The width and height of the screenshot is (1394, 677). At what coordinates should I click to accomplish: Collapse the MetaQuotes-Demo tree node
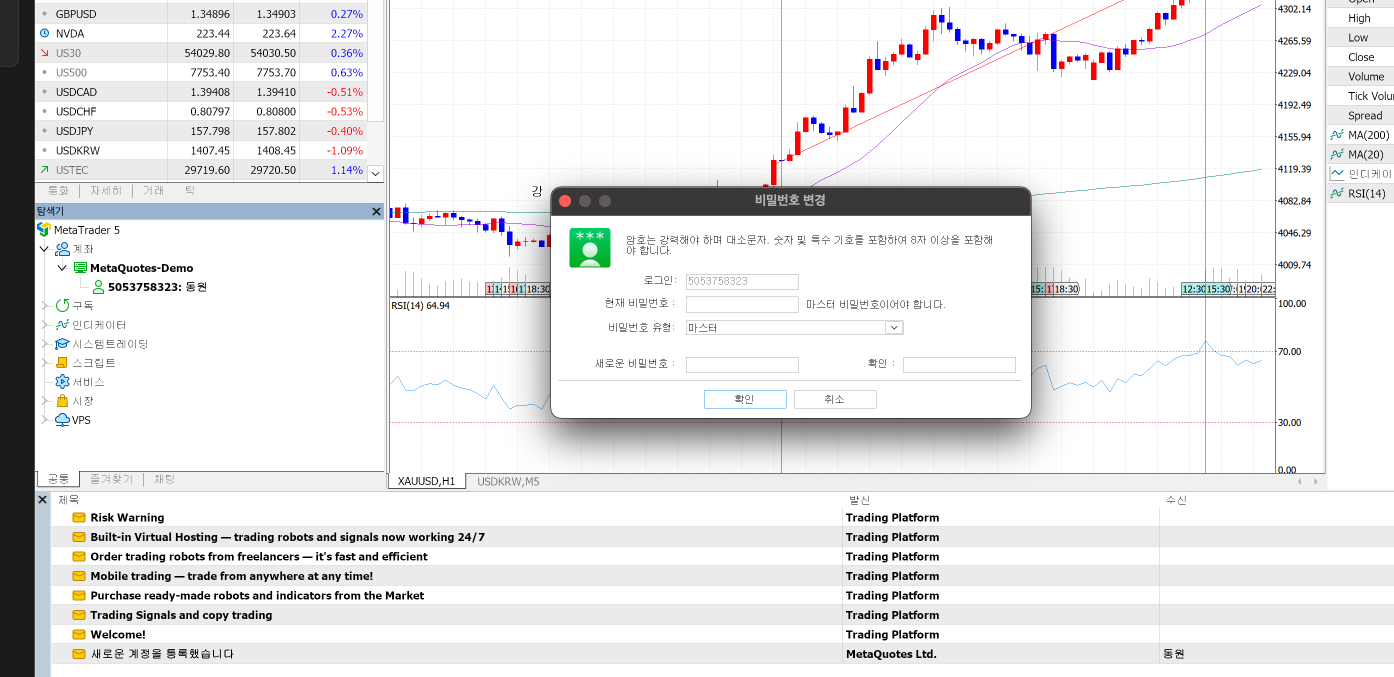(62, 268)
